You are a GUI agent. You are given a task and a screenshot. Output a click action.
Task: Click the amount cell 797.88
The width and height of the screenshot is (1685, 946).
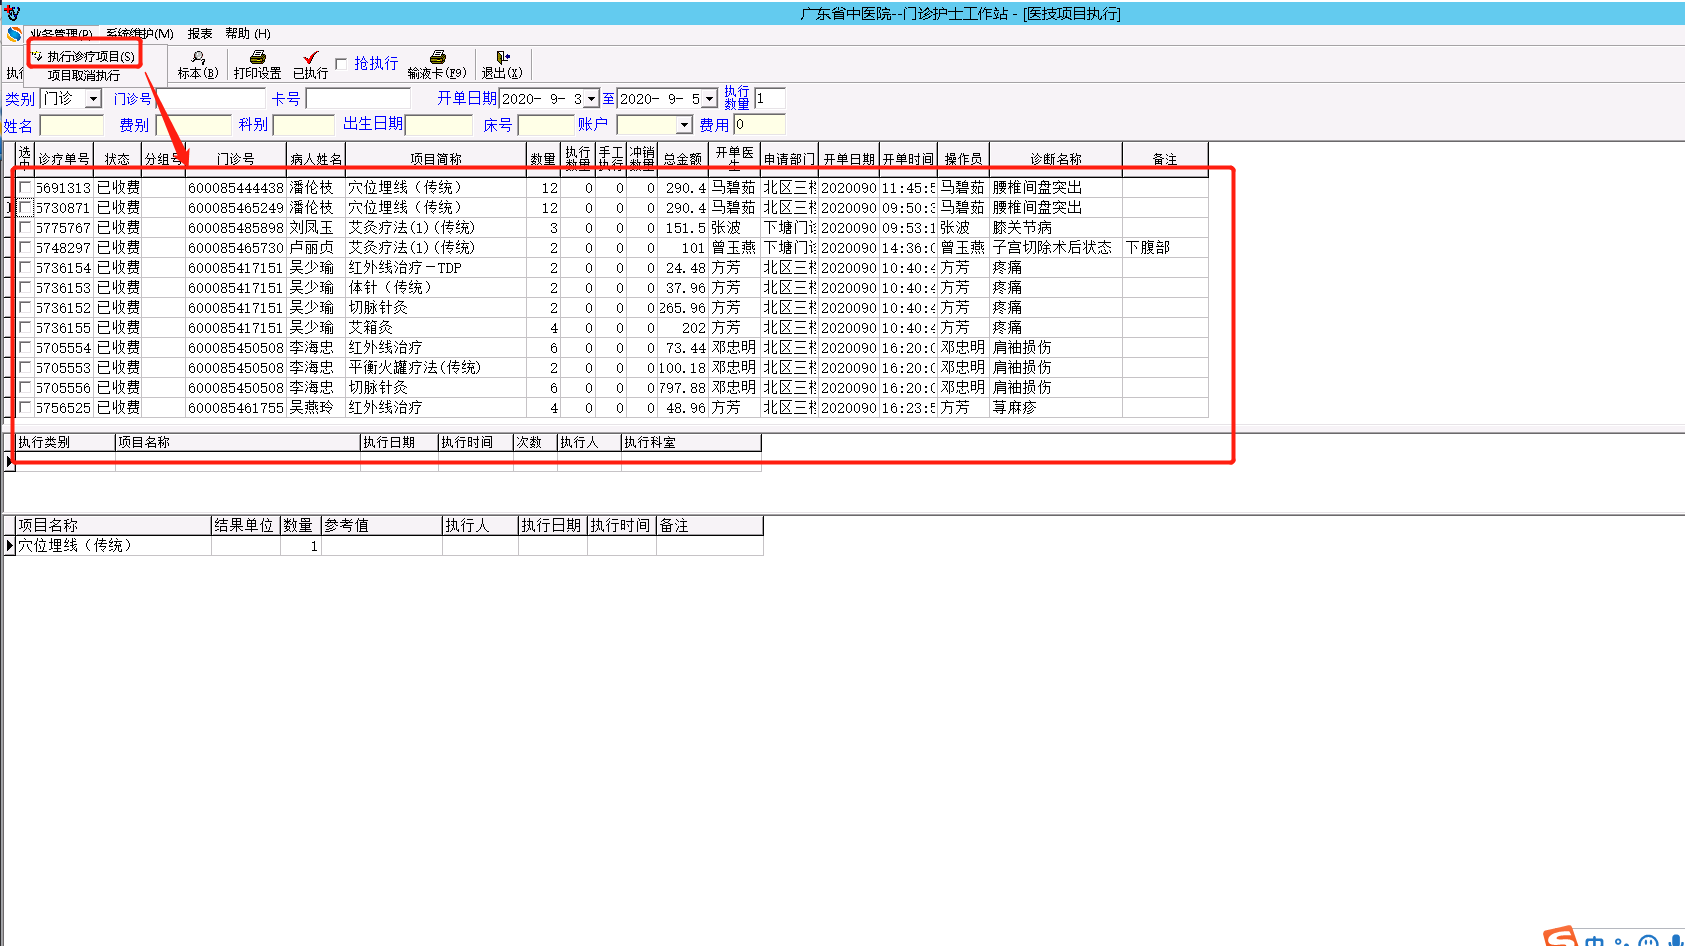[683, 387]
